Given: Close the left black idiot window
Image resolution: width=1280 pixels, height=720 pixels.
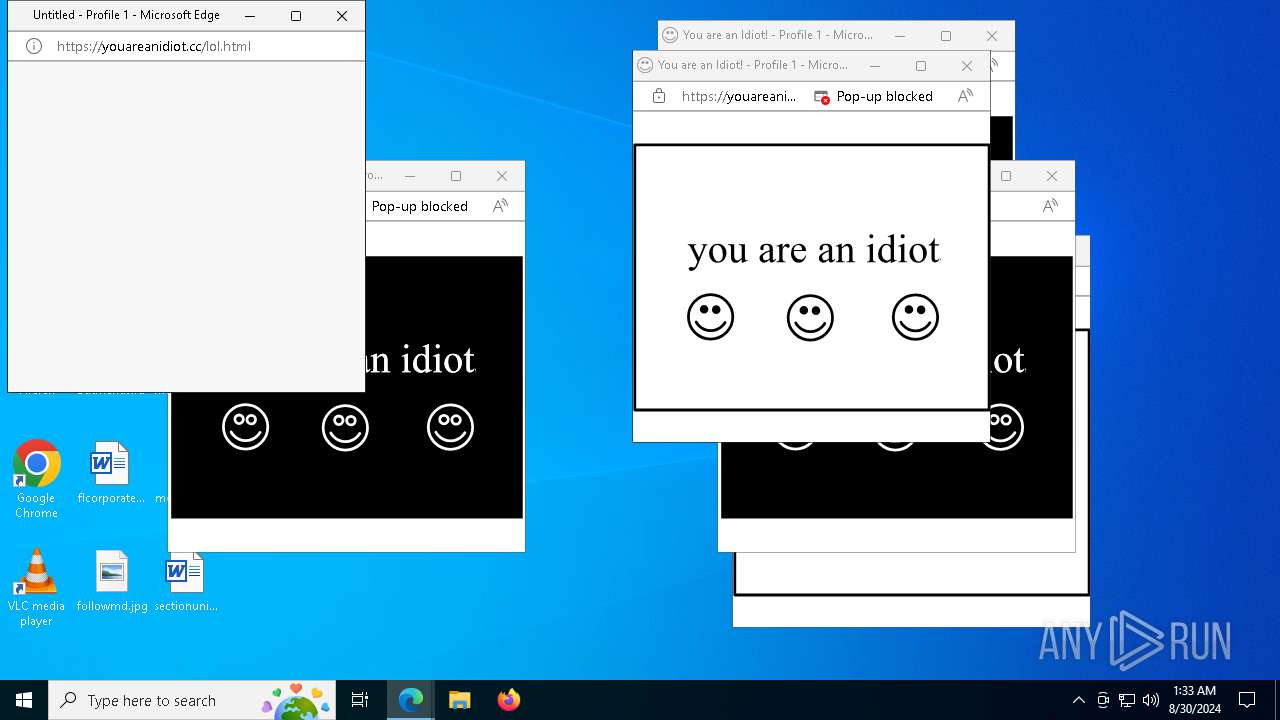Looking at the screenshot, I should click(502, 176).
